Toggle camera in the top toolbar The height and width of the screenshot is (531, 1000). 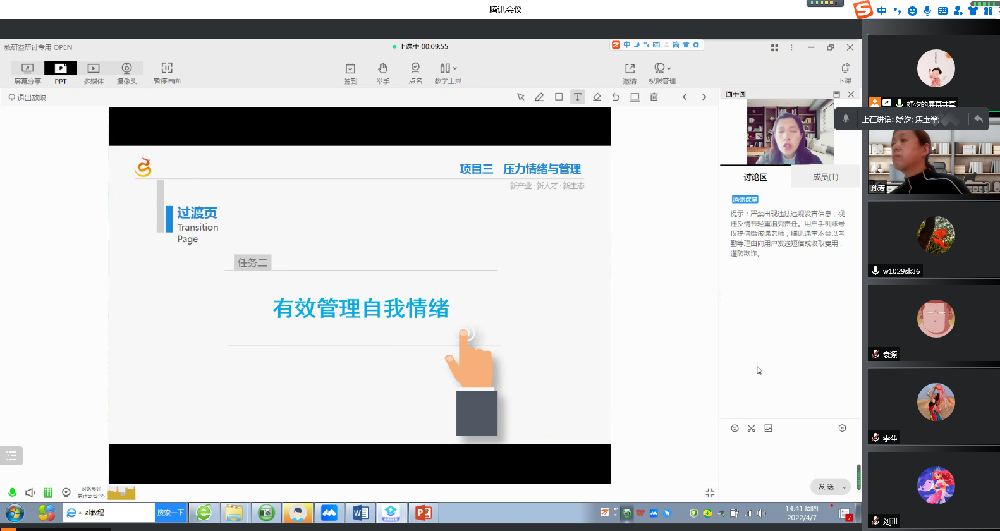pos(126,72)
